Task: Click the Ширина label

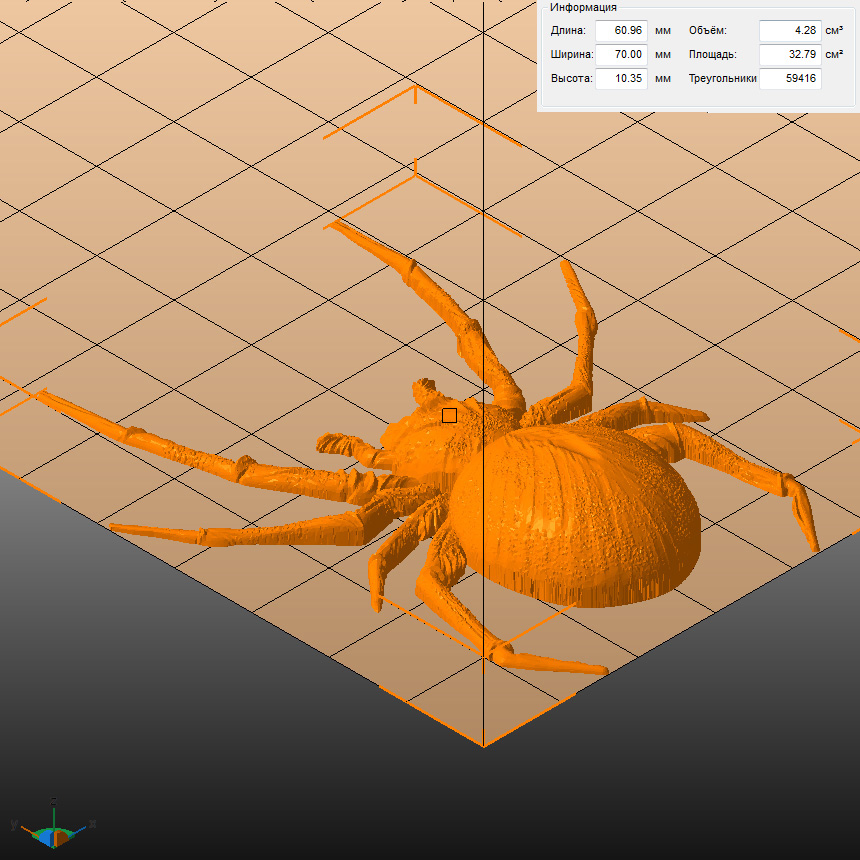Action: [x=572, y=55]
